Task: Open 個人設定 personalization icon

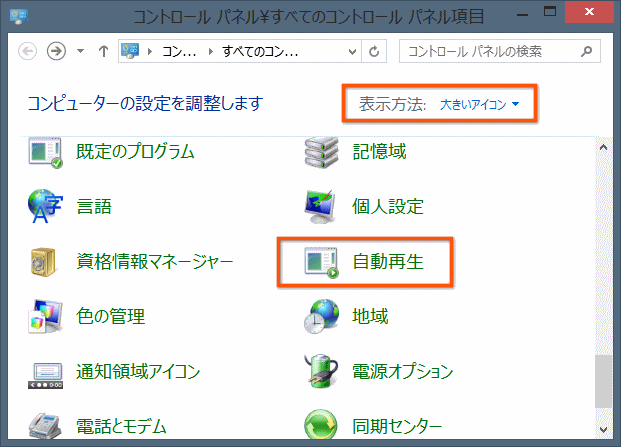Action: click(322, 207)
